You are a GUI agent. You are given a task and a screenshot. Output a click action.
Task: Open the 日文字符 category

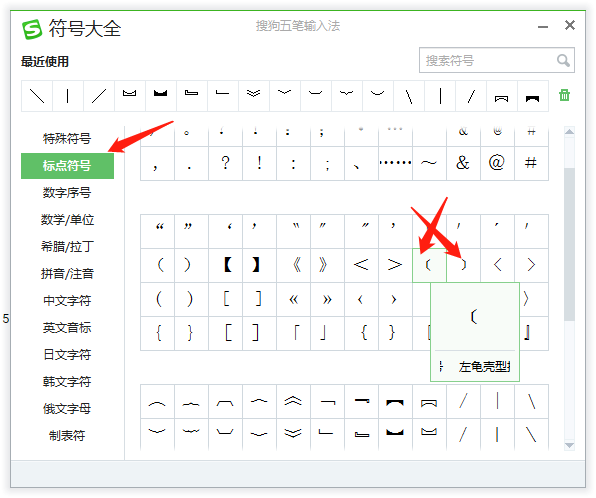67,355
